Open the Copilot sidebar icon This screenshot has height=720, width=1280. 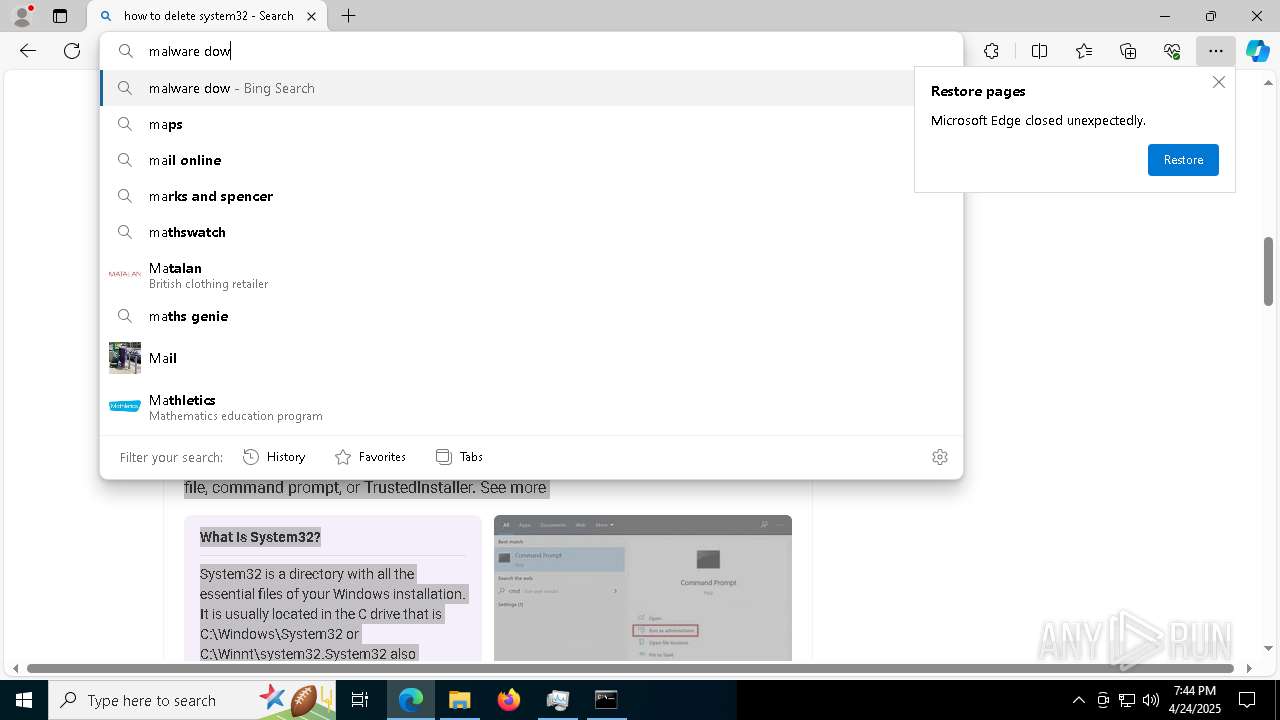[1258, 51]
